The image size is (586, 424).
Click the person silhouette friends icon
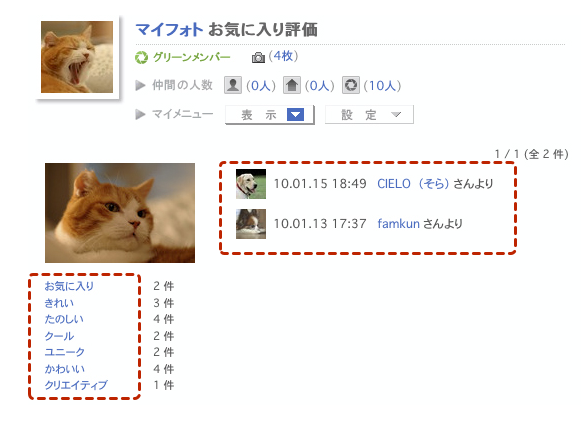coord(232,85)
